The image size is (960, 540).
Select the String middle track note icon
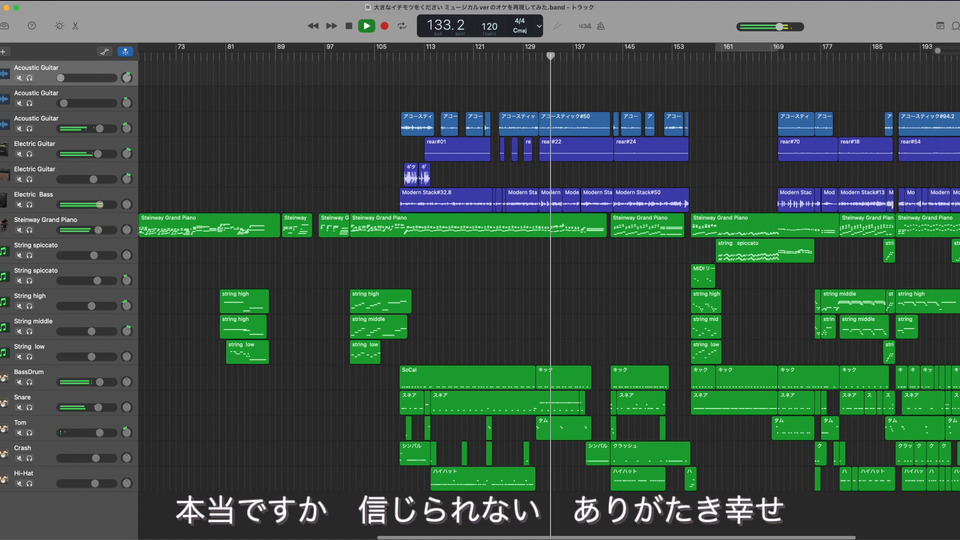click(4, 327)
